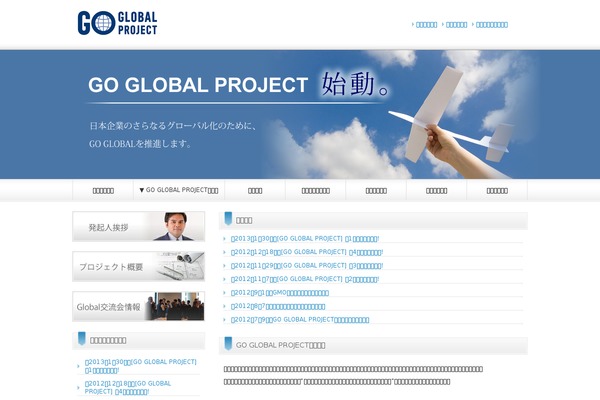The height and width of the screenshot is (400, 600).
Task: Click the rightmost item in the navigation bar
Action: (x=497, y=190)
